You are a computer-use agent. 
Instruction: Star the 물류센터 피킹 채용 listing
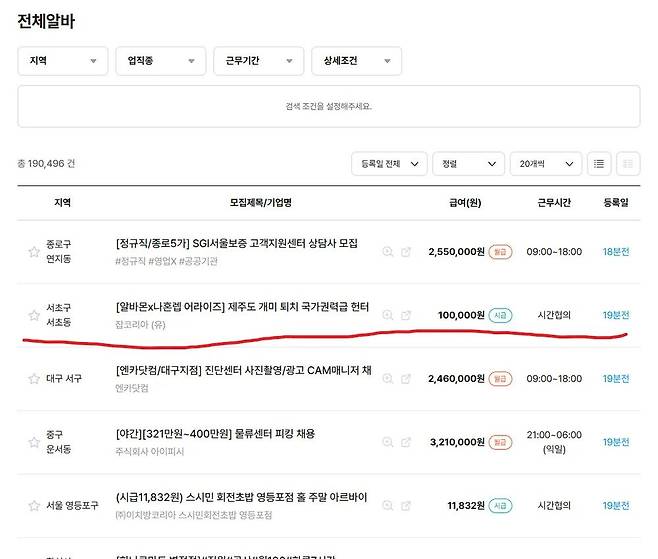[x=34, y=442]
